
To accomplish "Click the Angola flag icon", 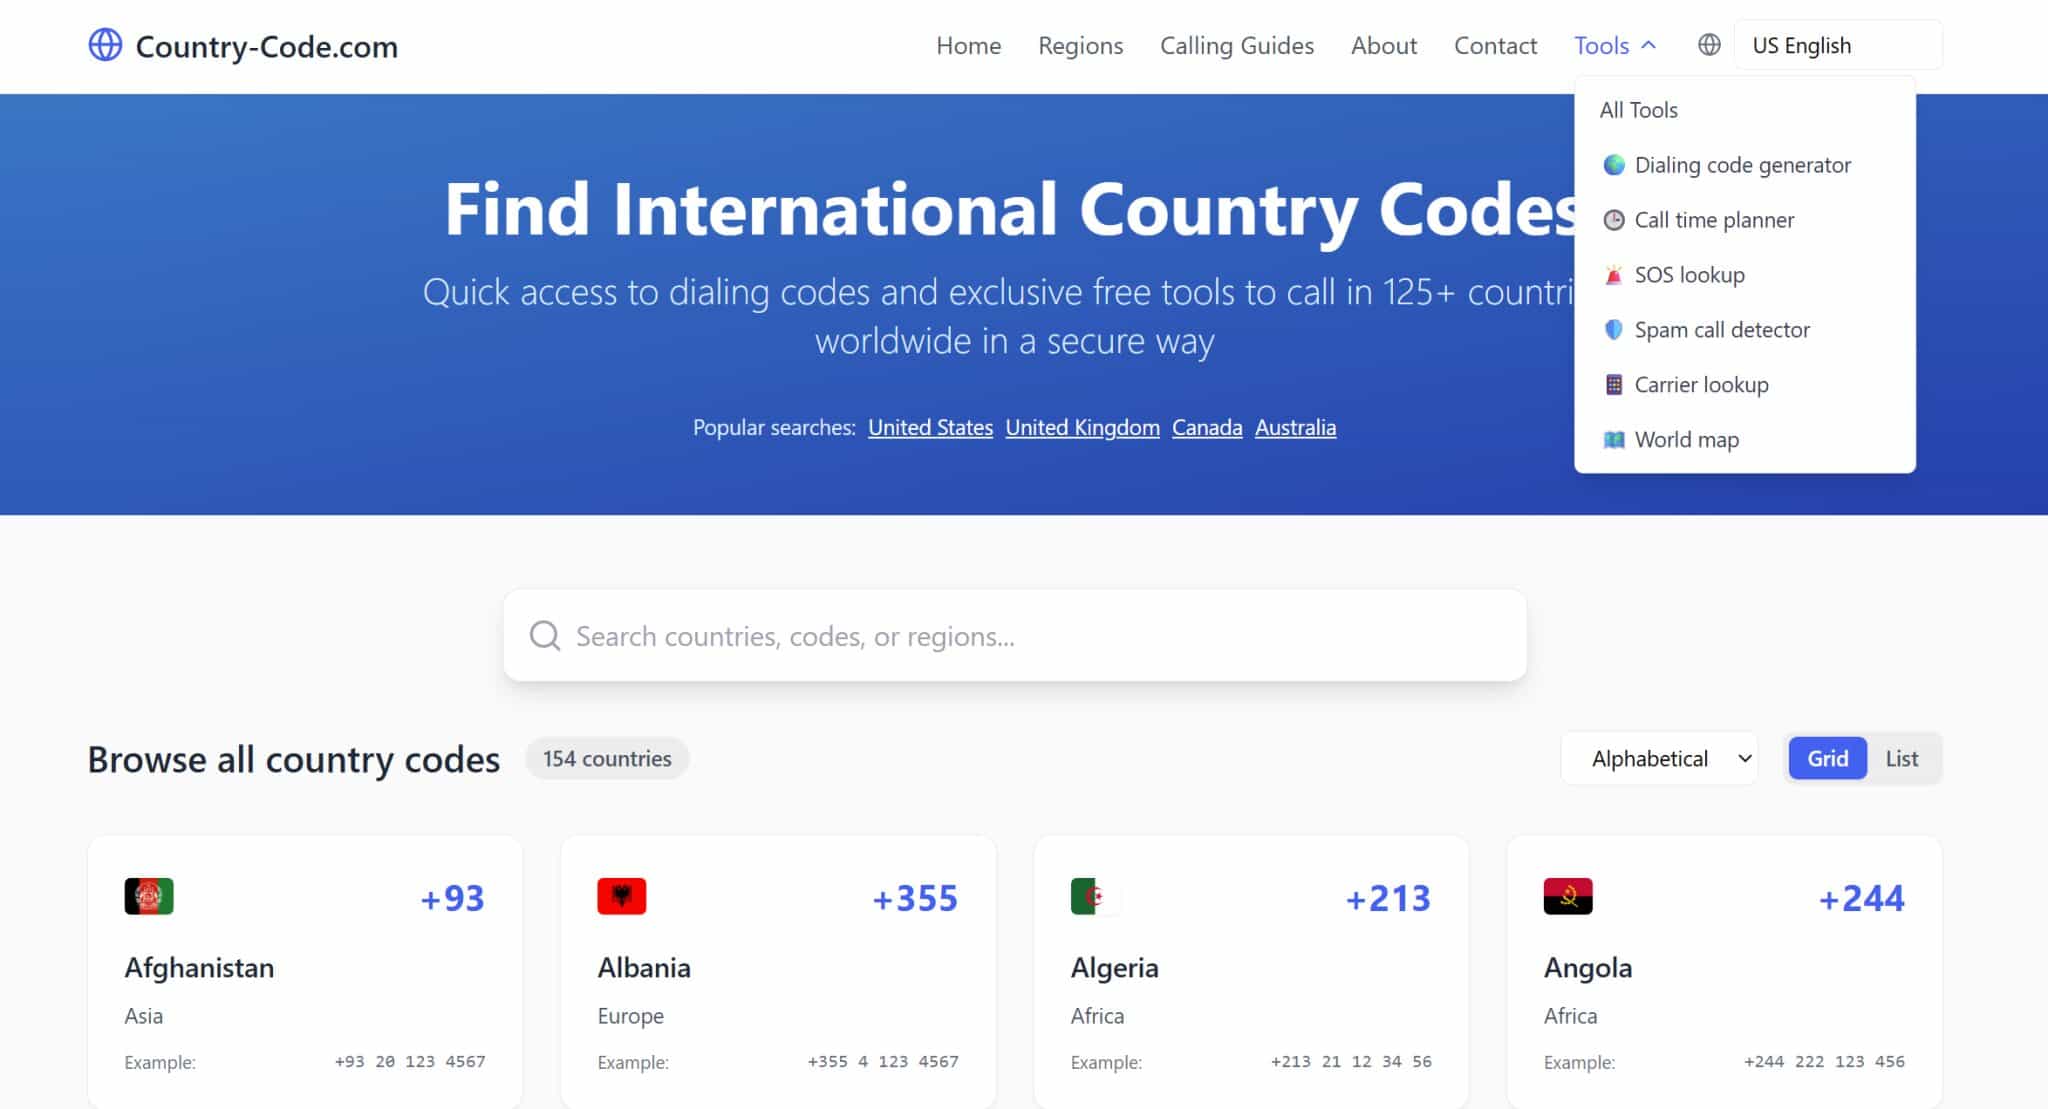I will 1568,896.
